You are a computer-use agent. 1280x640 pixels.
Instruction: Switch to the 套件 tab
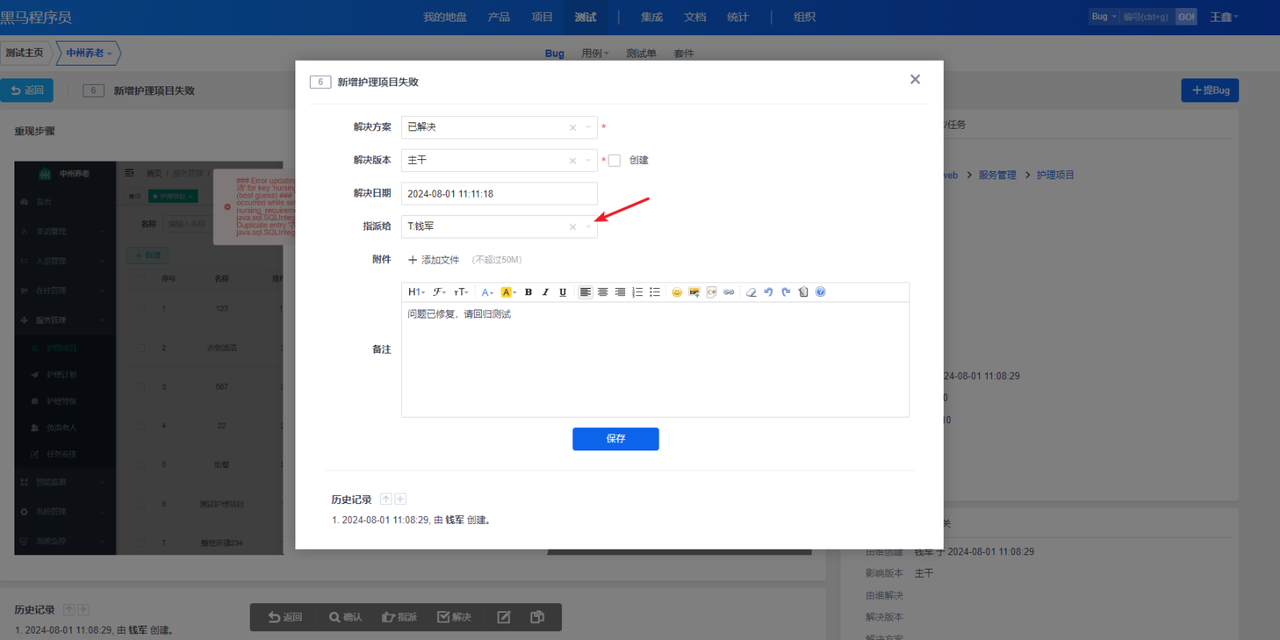[684, 53]
